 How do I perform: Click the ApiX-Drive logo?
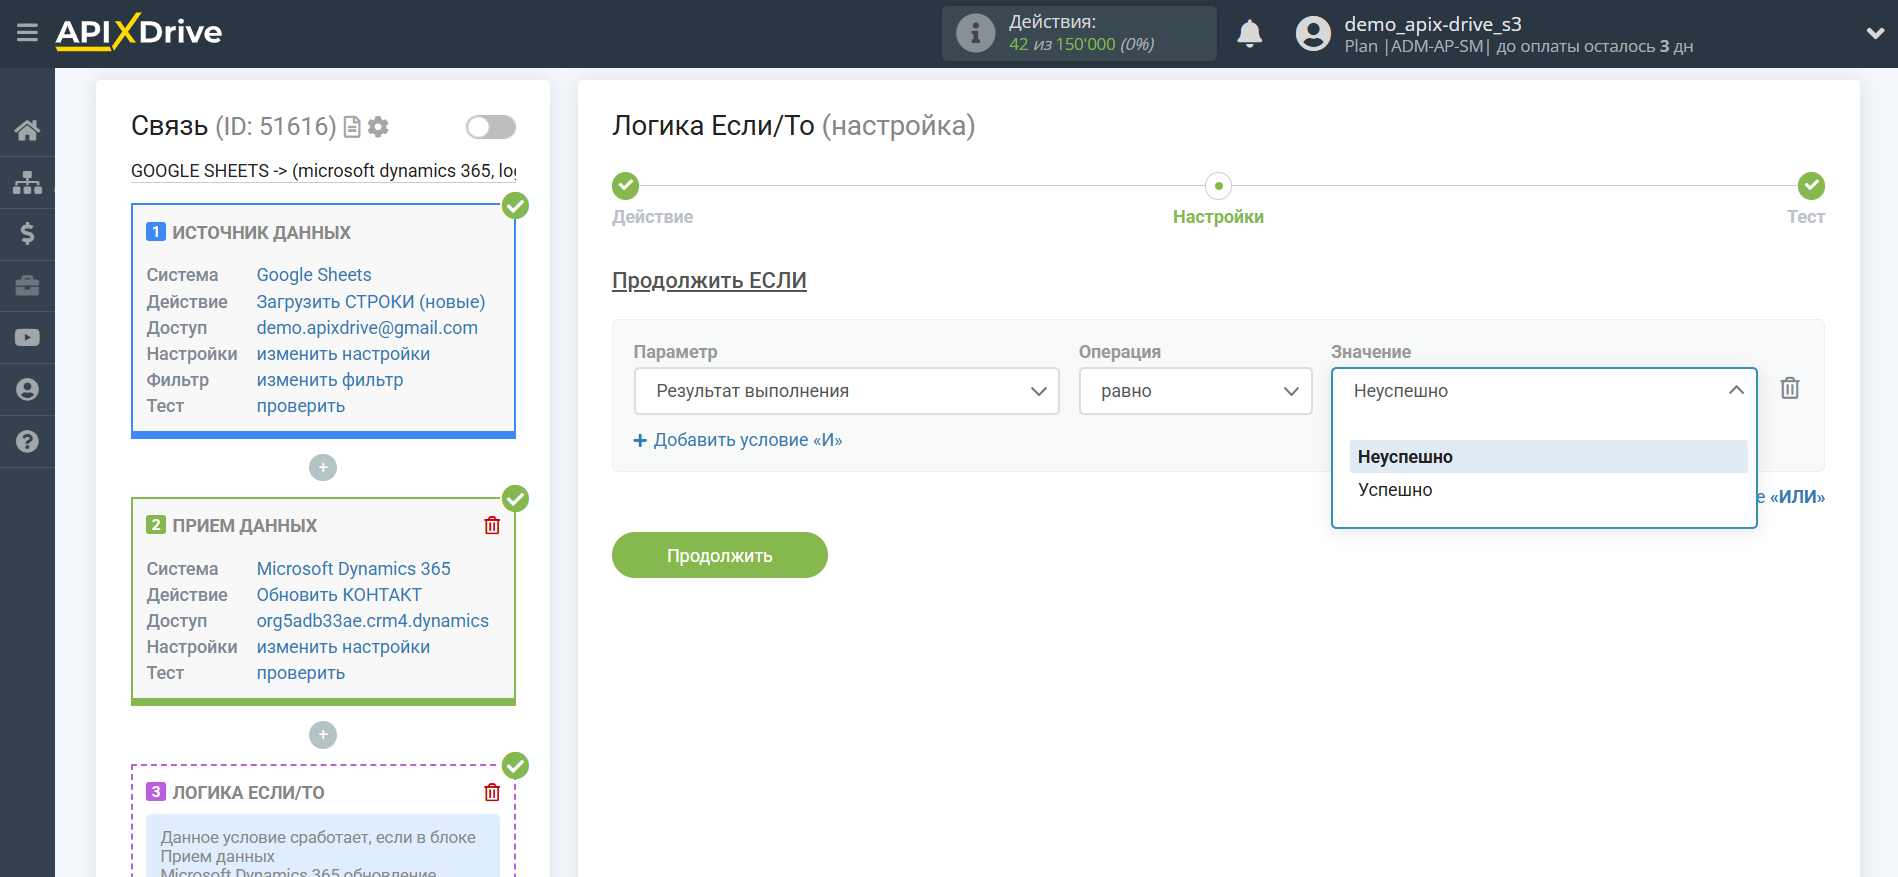point(139,32)
